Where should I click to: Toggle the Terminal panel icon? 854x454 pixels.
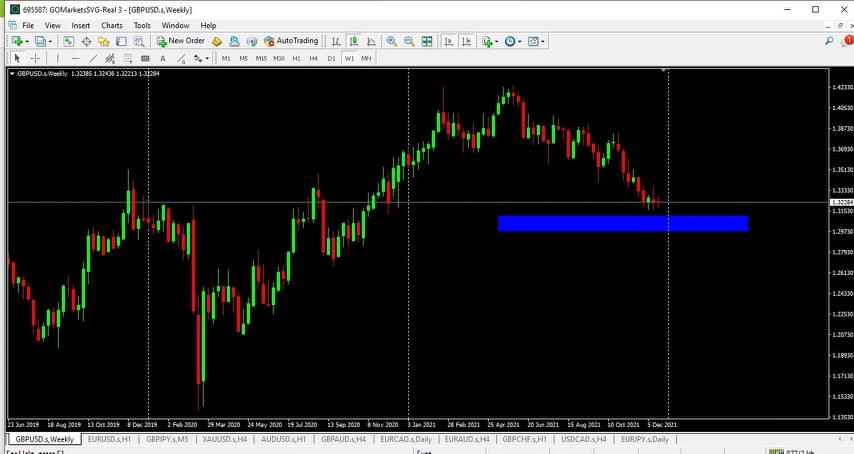121,41
